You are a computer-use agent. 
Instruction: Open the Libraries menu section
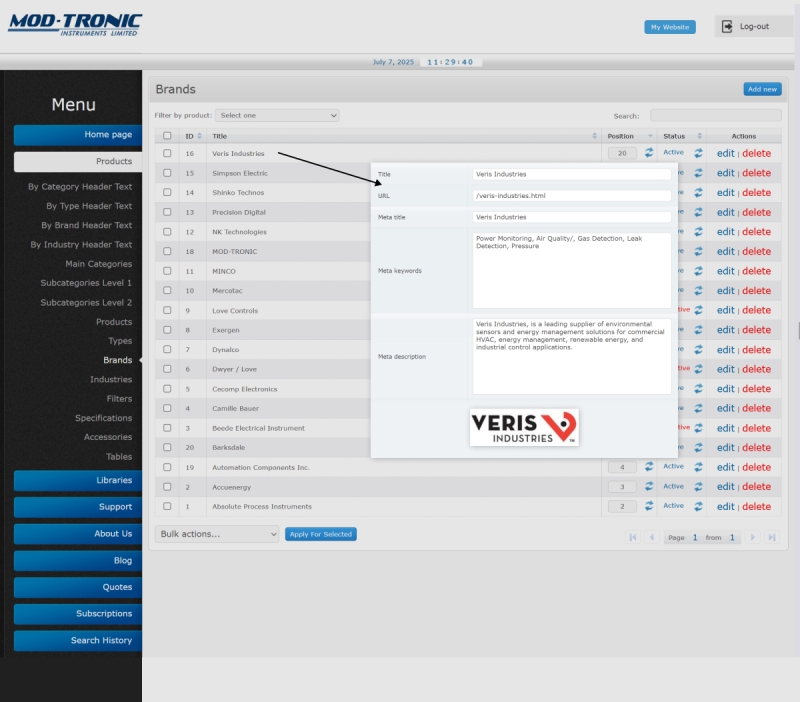pos(78,481)
